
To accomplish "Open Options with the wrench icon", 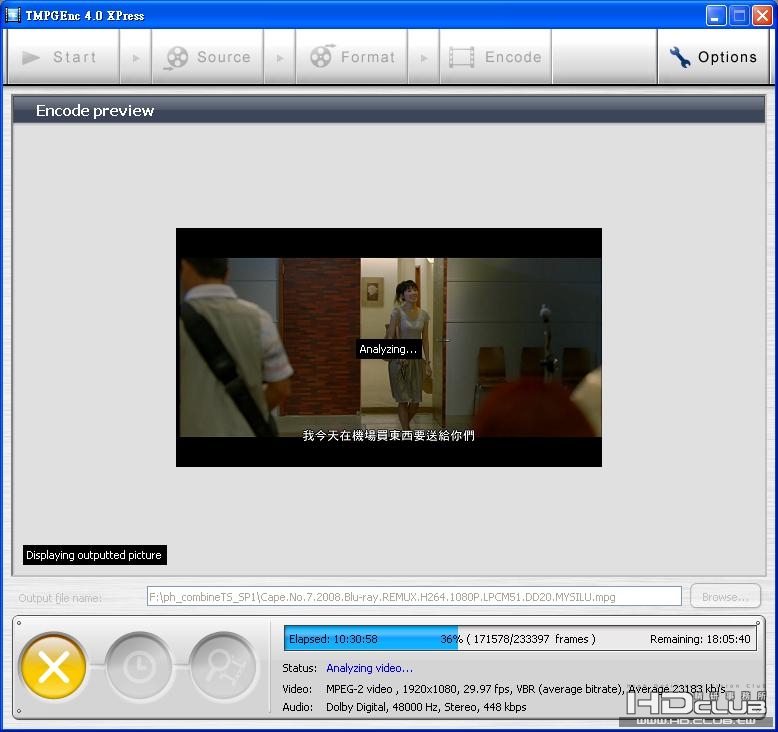I will click(x=713, y=57).
